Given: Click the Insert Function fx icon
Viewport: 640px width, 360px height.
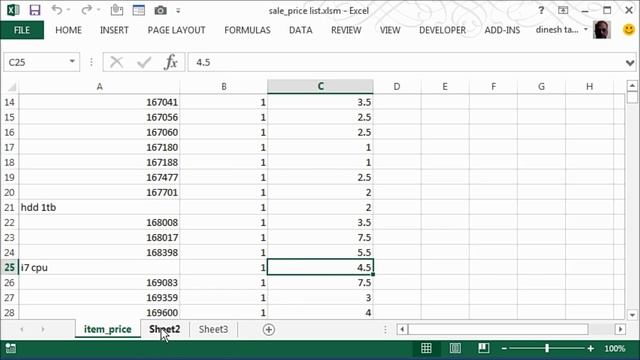Looking at the screenshot, I should (171, 62).
